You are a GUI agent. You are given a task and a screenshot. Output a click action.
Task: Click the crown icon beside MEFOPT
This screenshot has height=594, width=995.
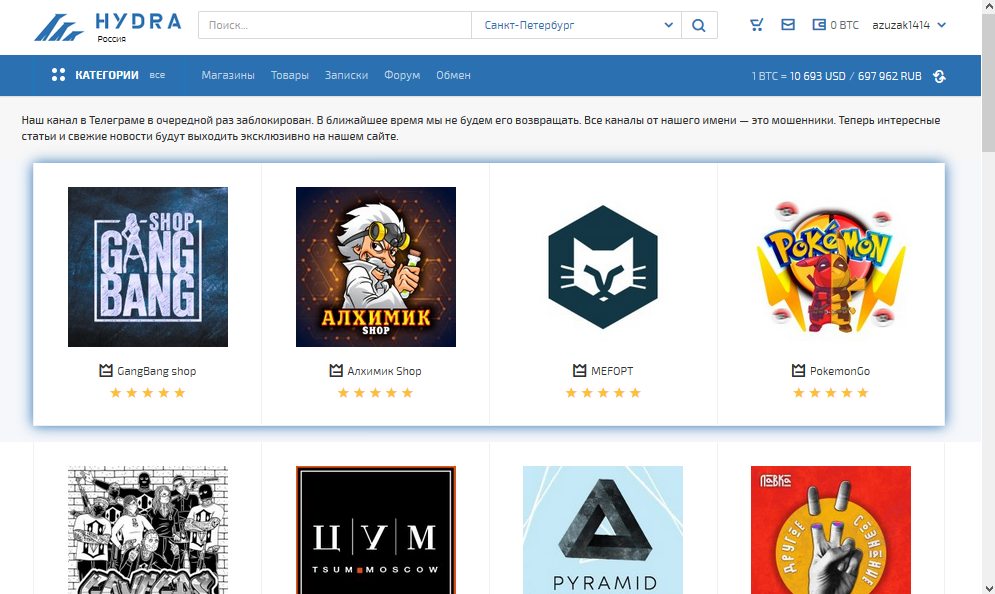[x=579, y=371]
